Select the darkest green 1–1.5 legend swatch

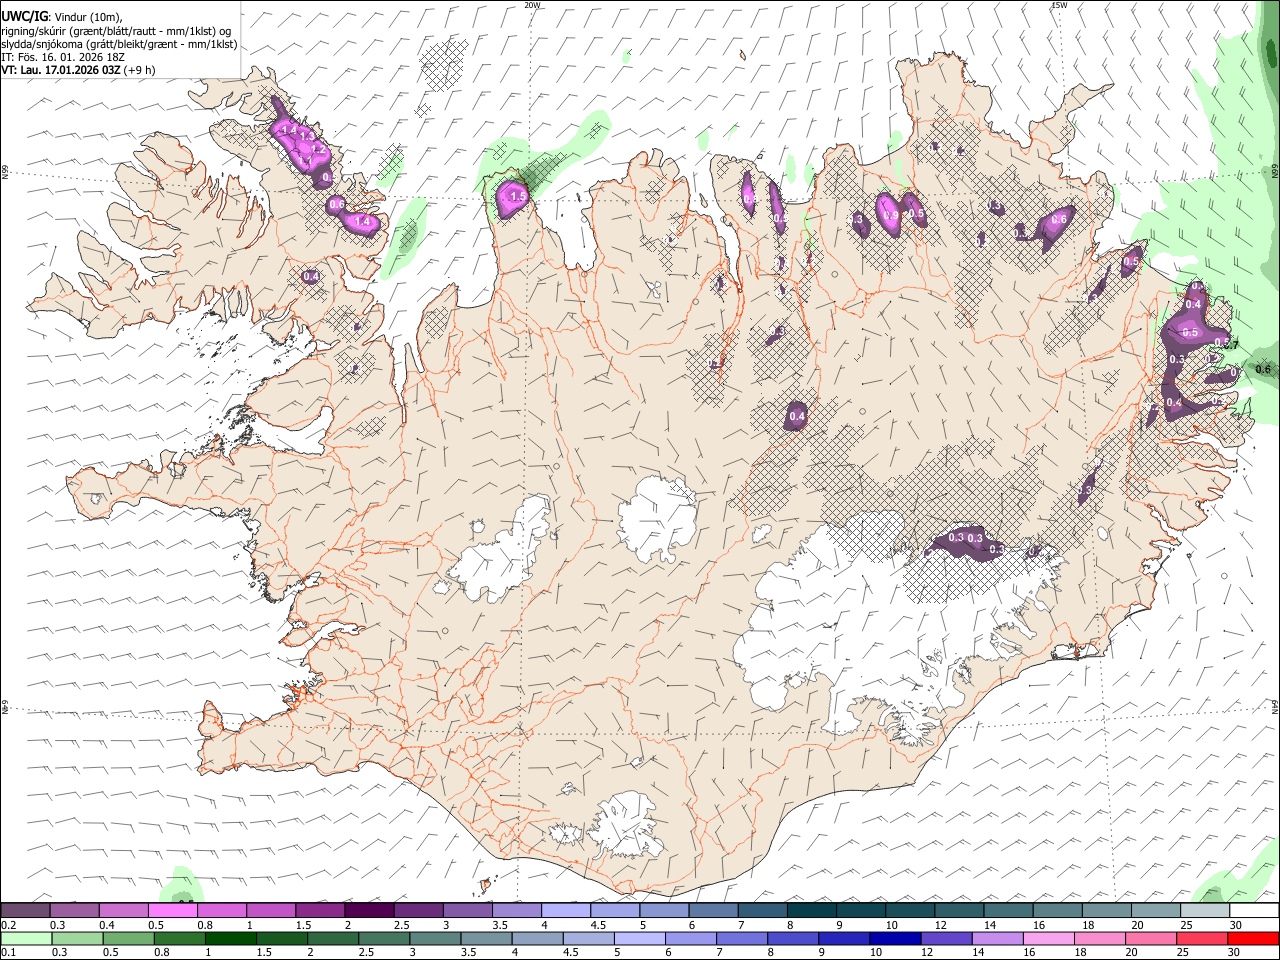click(230, 939)
